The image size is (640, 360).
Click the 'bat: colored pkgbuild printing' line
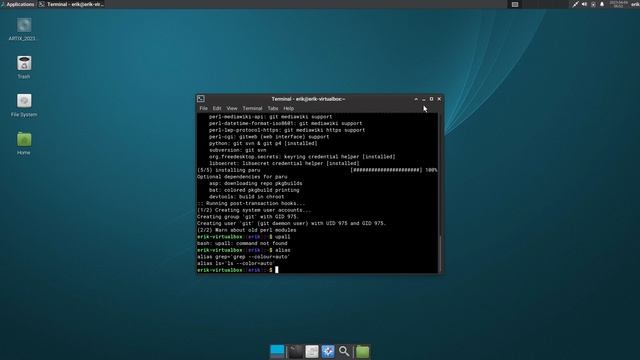[254, 190]
